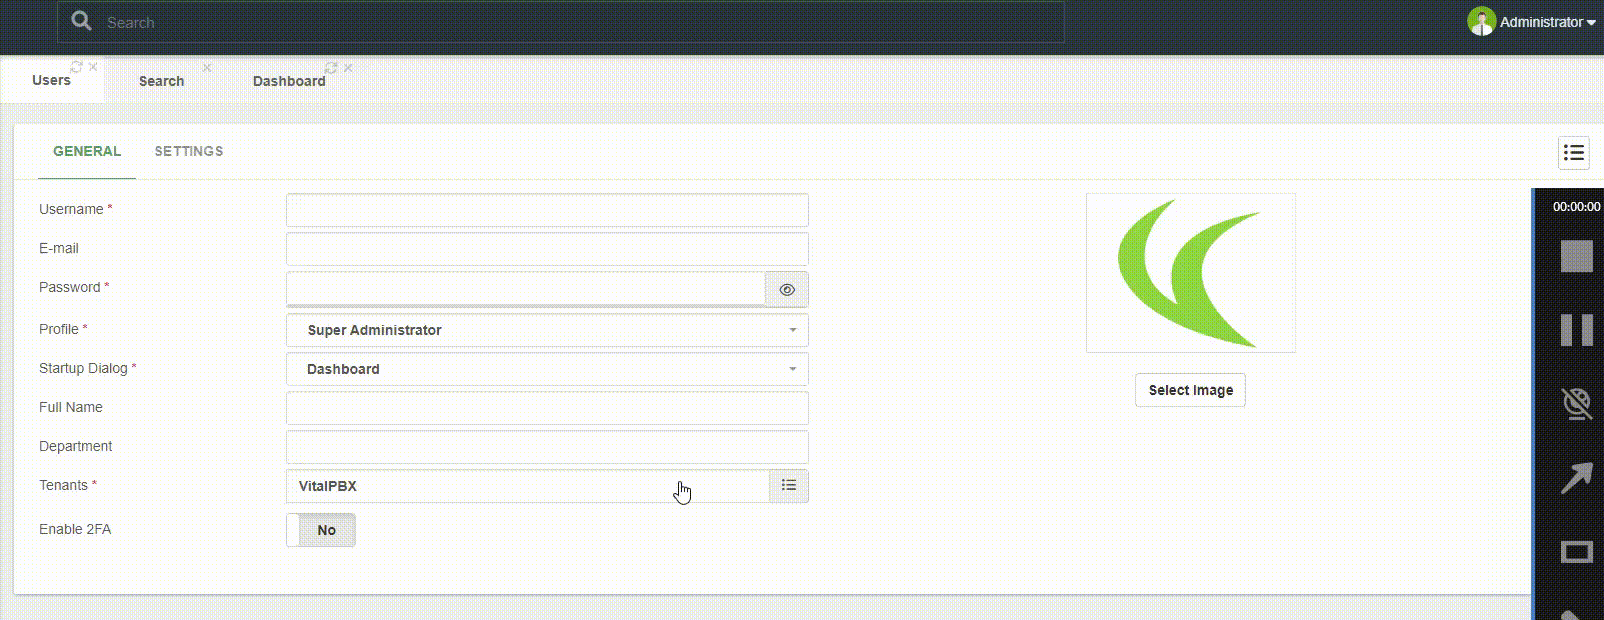Viewport: 1604px width, 620px height.
Task: Show password with the eye icon
Action: click(787, 290)
